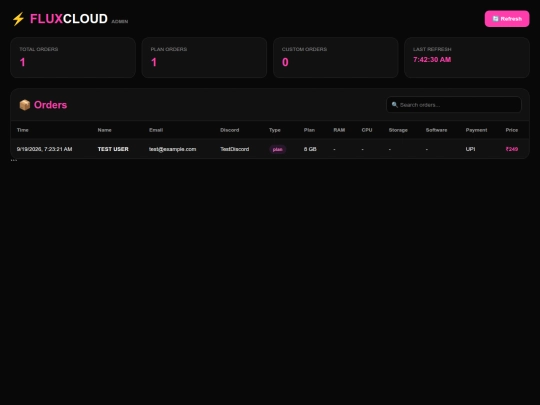Image resolution: width=540 pixels, height=405 pixels.
Task: Click the UPI payment cell
Action: [x=470, y=149]
